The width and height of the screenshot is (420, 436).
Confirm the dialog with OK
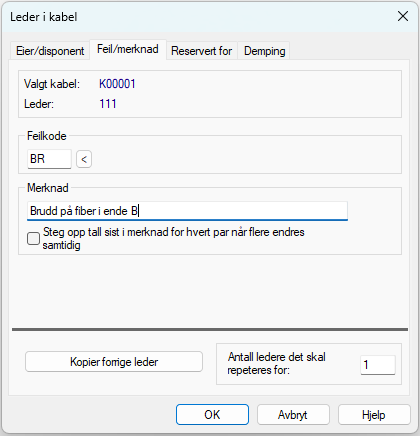click(x=212, y=415)
